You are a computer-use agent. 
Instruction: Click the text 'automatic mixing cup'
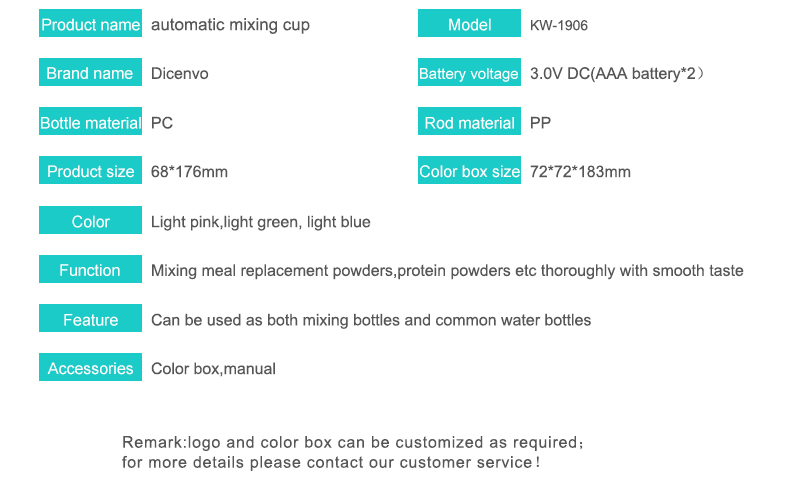(x=230, y=25)
